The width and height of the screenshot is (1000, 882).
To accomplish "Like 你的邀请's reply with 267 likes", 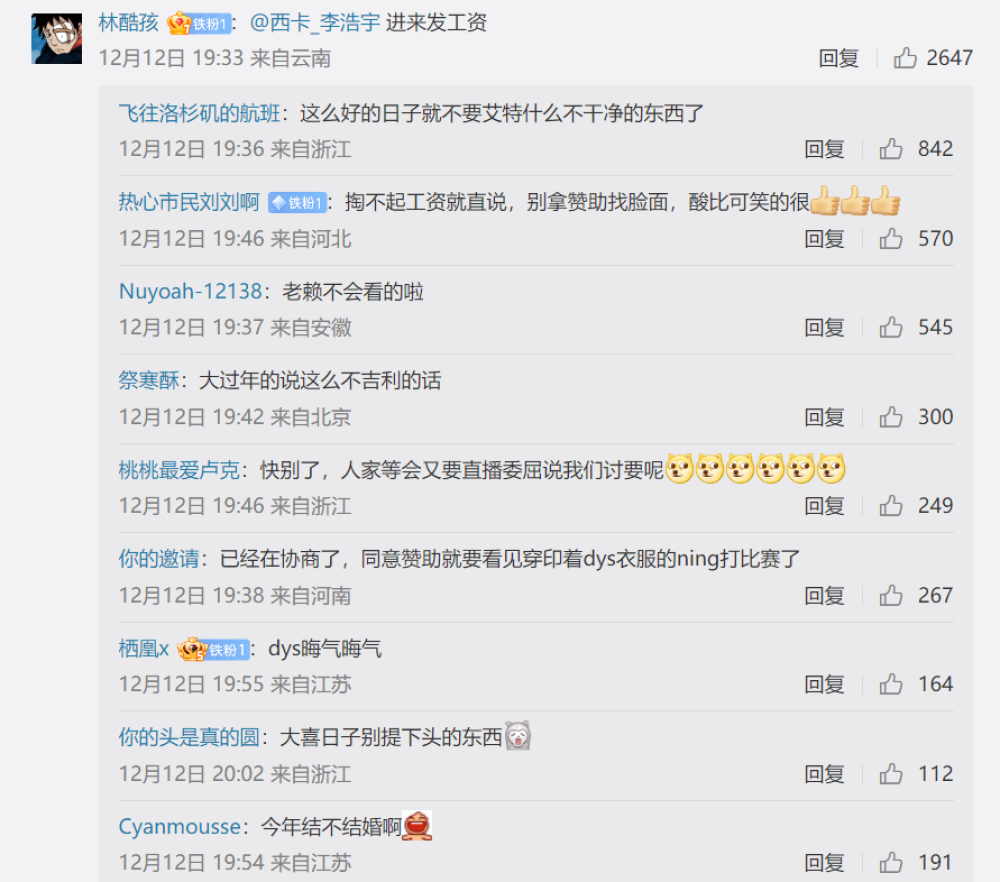I will pyautogui.click(x=891, y=596).
